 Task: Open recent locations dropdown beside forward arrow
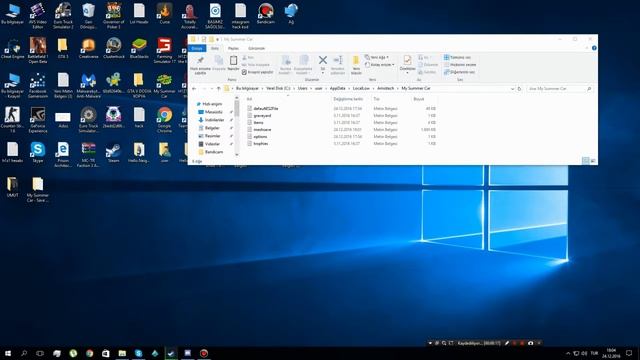click(211, 89)
